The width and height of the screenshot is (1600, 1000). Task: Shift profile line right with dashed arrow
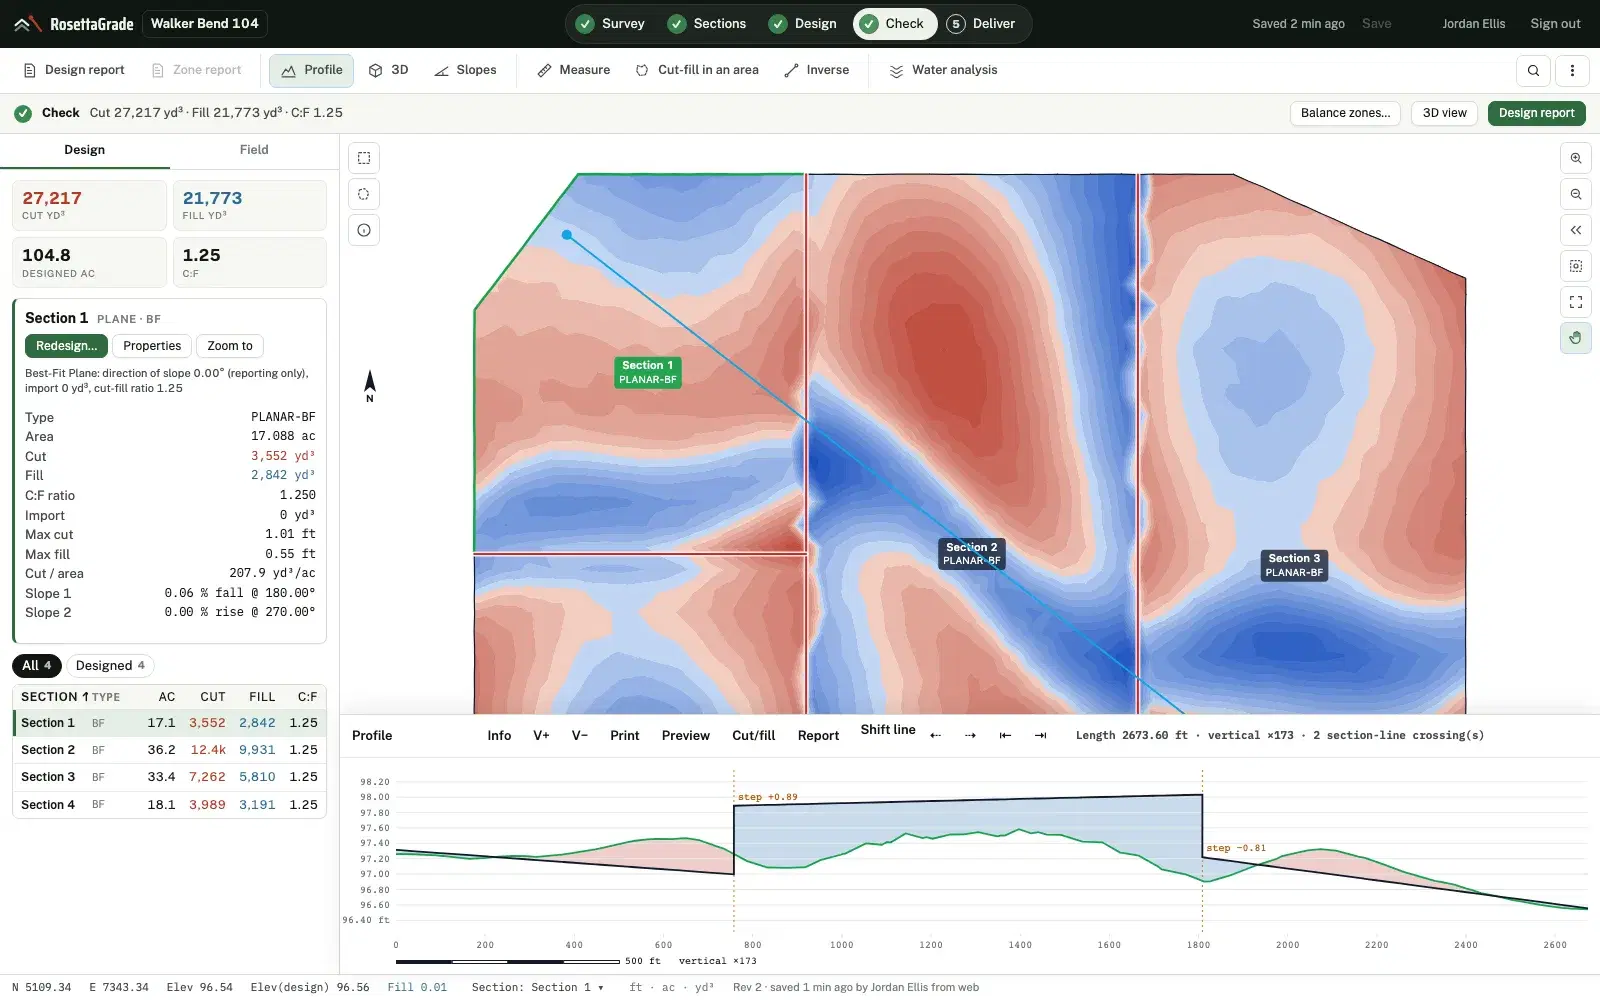970,735
